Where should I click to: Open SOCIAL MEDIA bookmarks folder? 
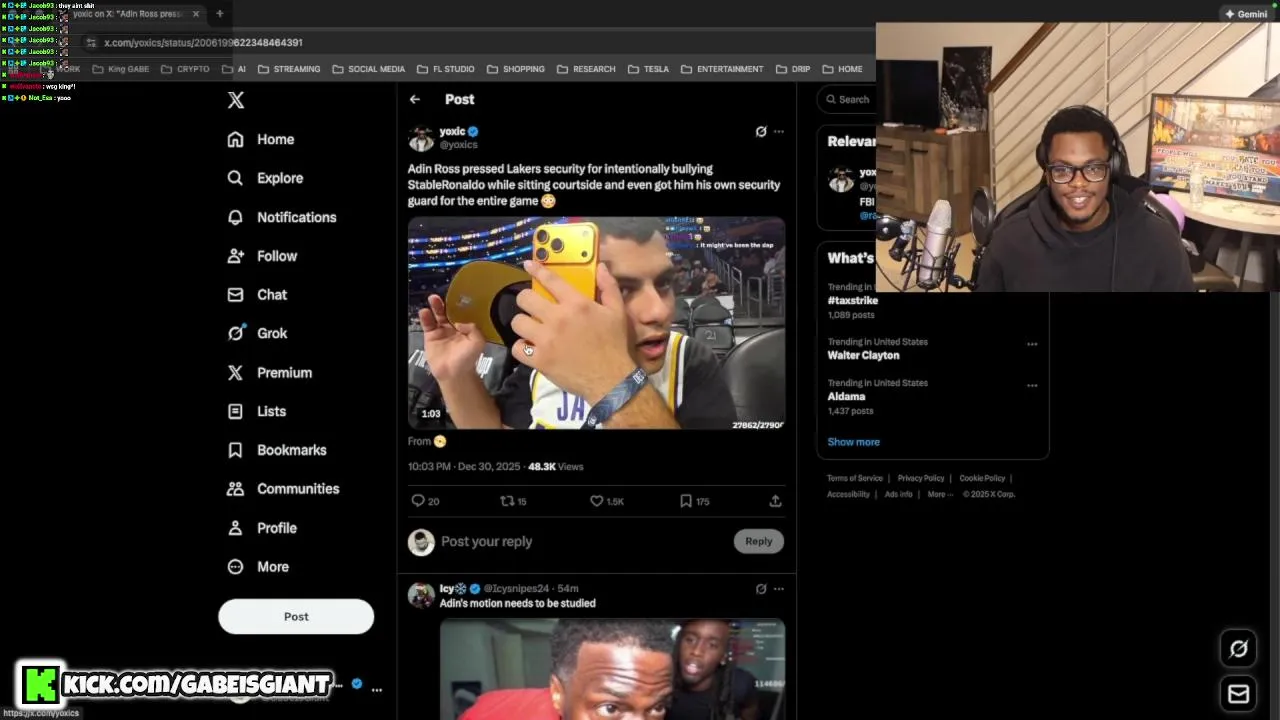point(369,69)
